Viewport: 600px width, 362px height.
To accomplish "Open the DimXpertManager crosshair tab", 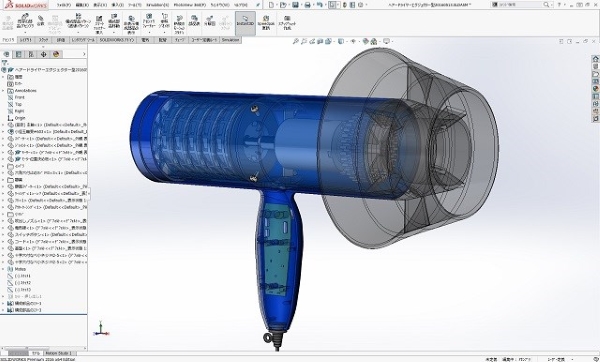I will pos(44,54).
